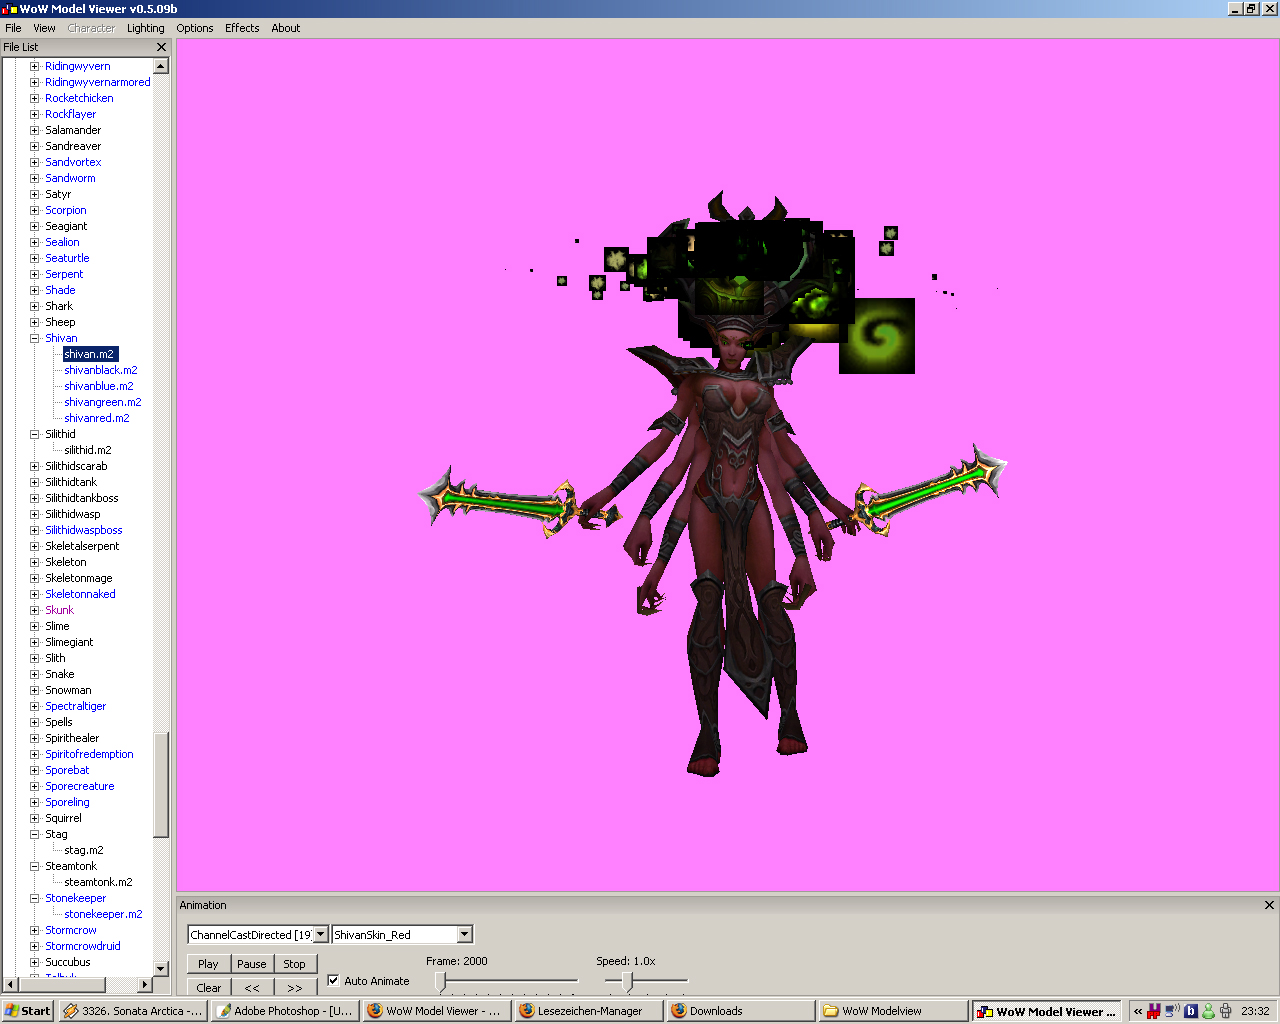
Task: Toggle the Auto Animate checkbox
Action: pyautogui.click(x=334, y=981)
